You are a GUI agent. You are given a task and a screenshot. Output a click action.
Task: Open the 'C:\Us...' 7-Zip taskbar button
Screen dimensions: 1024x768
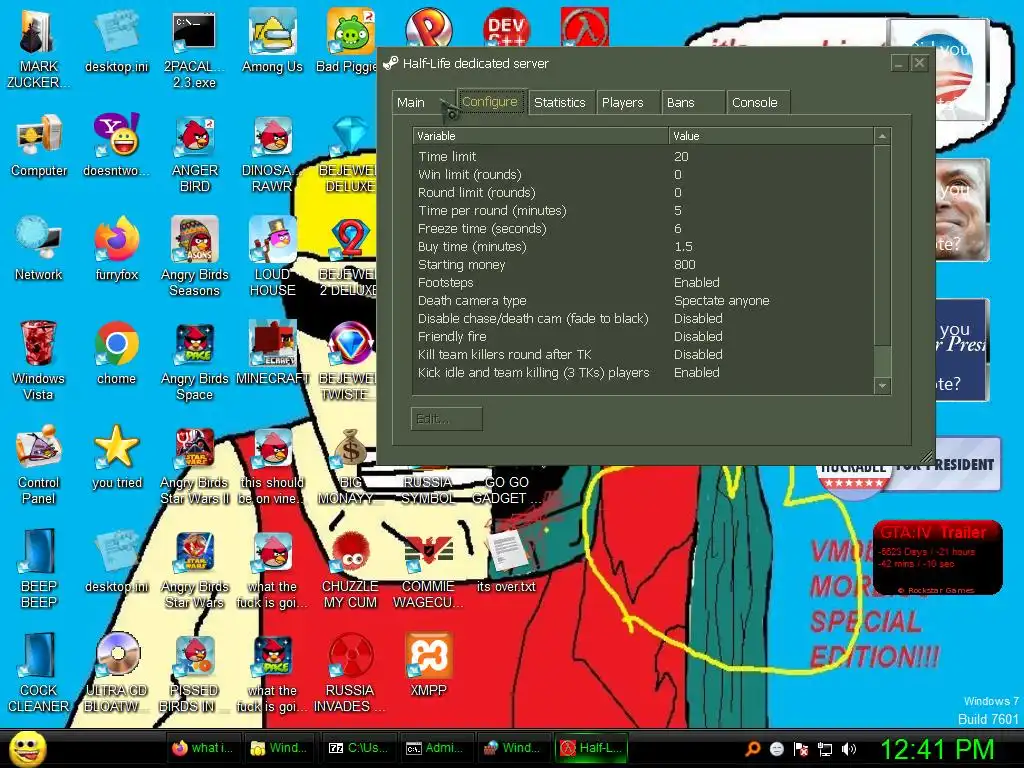(358, 748)
